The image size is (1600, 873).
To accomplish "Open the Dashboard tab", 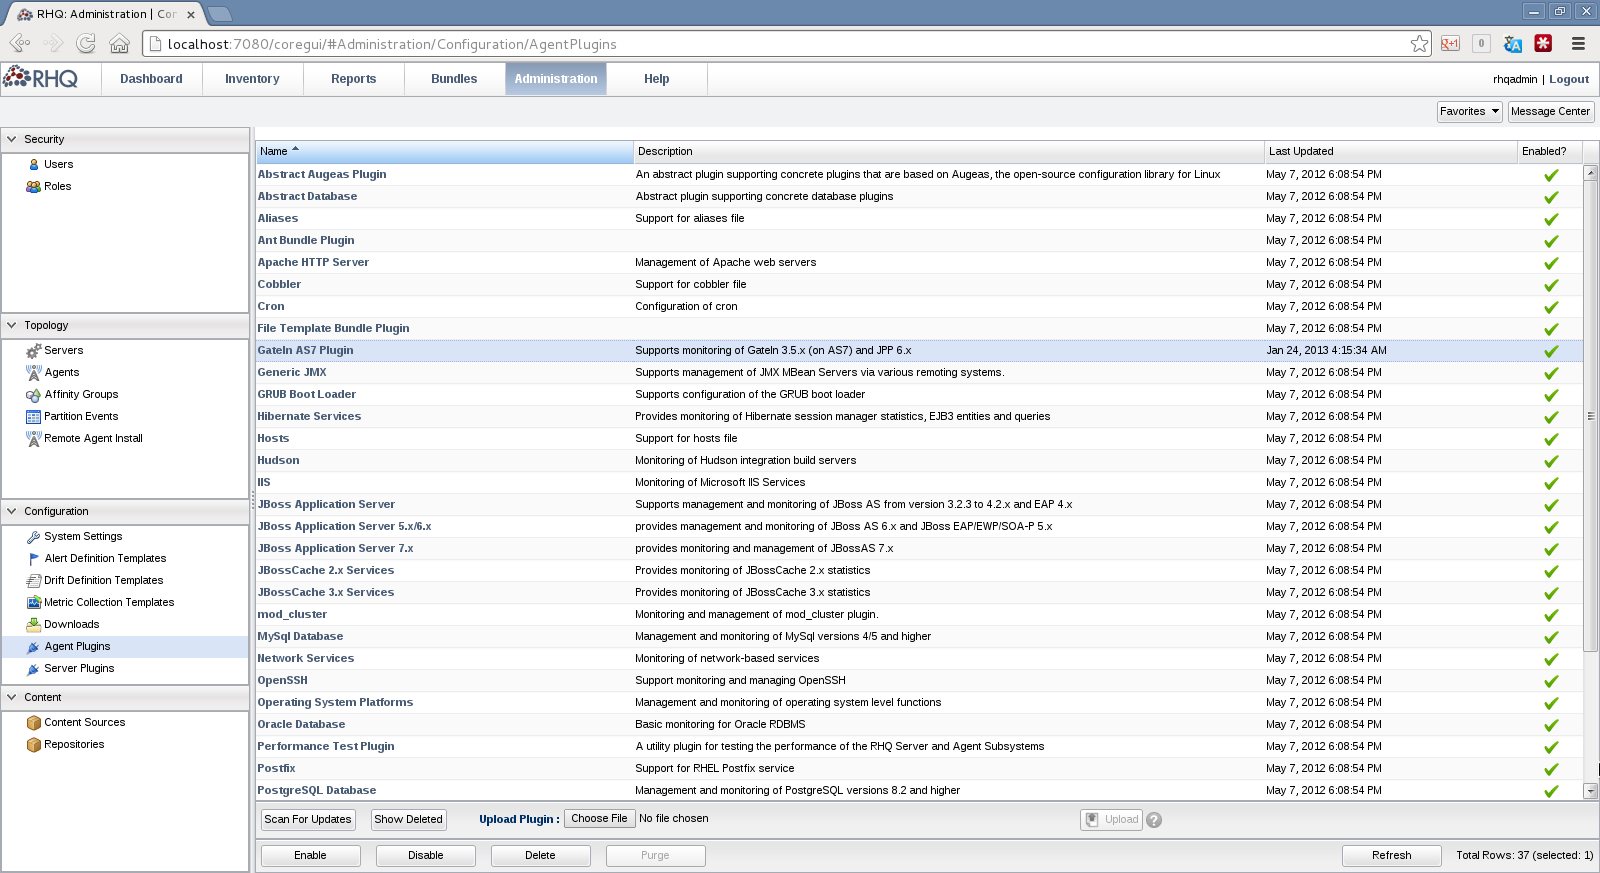I will [x=151, y=79].
